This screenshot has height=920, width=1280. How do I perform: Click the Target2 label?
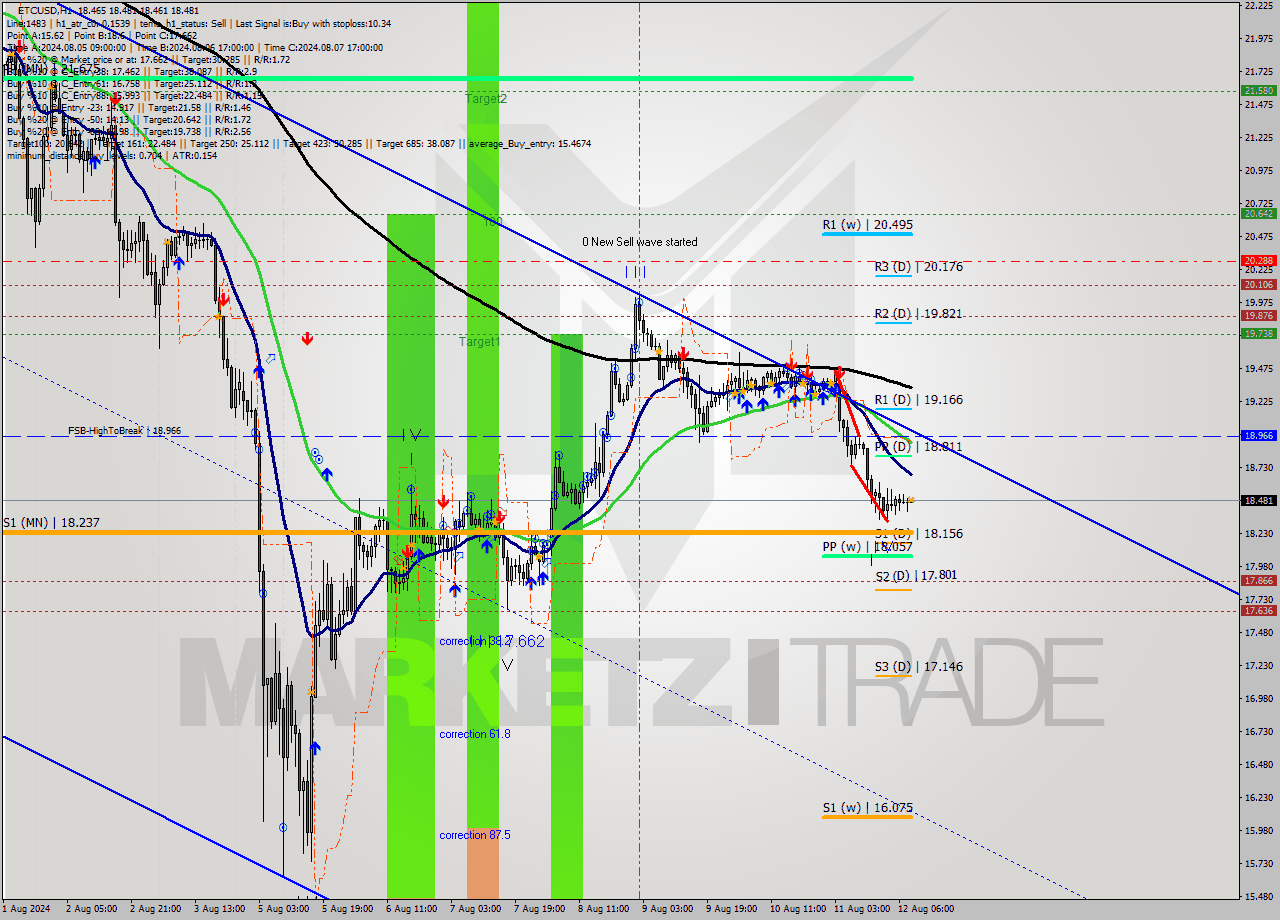(486, 99)
